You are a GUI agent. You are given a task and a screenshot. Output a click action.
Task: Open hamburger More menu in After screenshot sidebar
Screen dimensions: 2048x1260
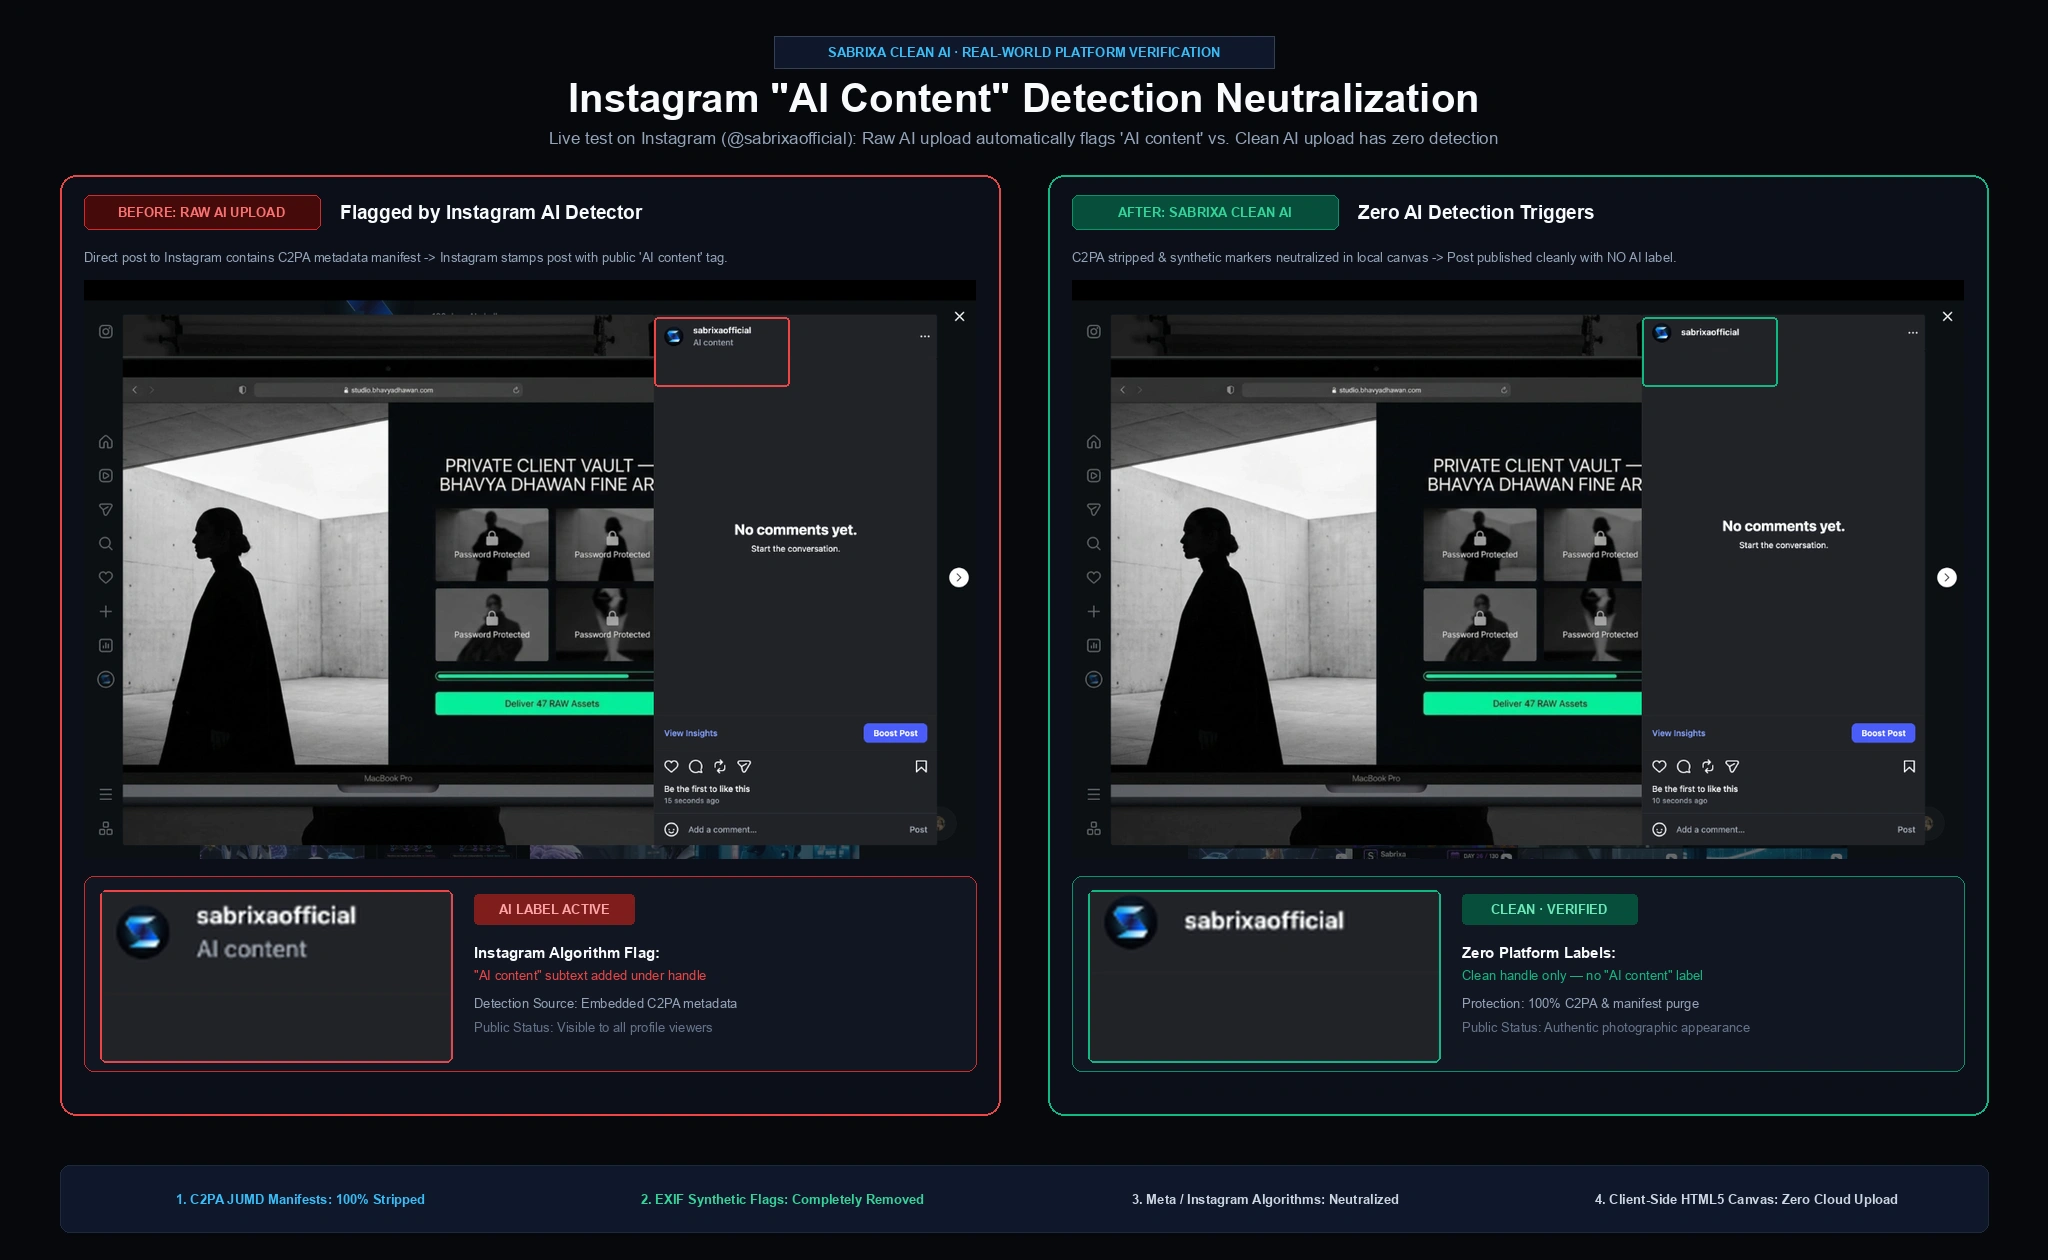pyautogui.click(x=1094, y=795)
